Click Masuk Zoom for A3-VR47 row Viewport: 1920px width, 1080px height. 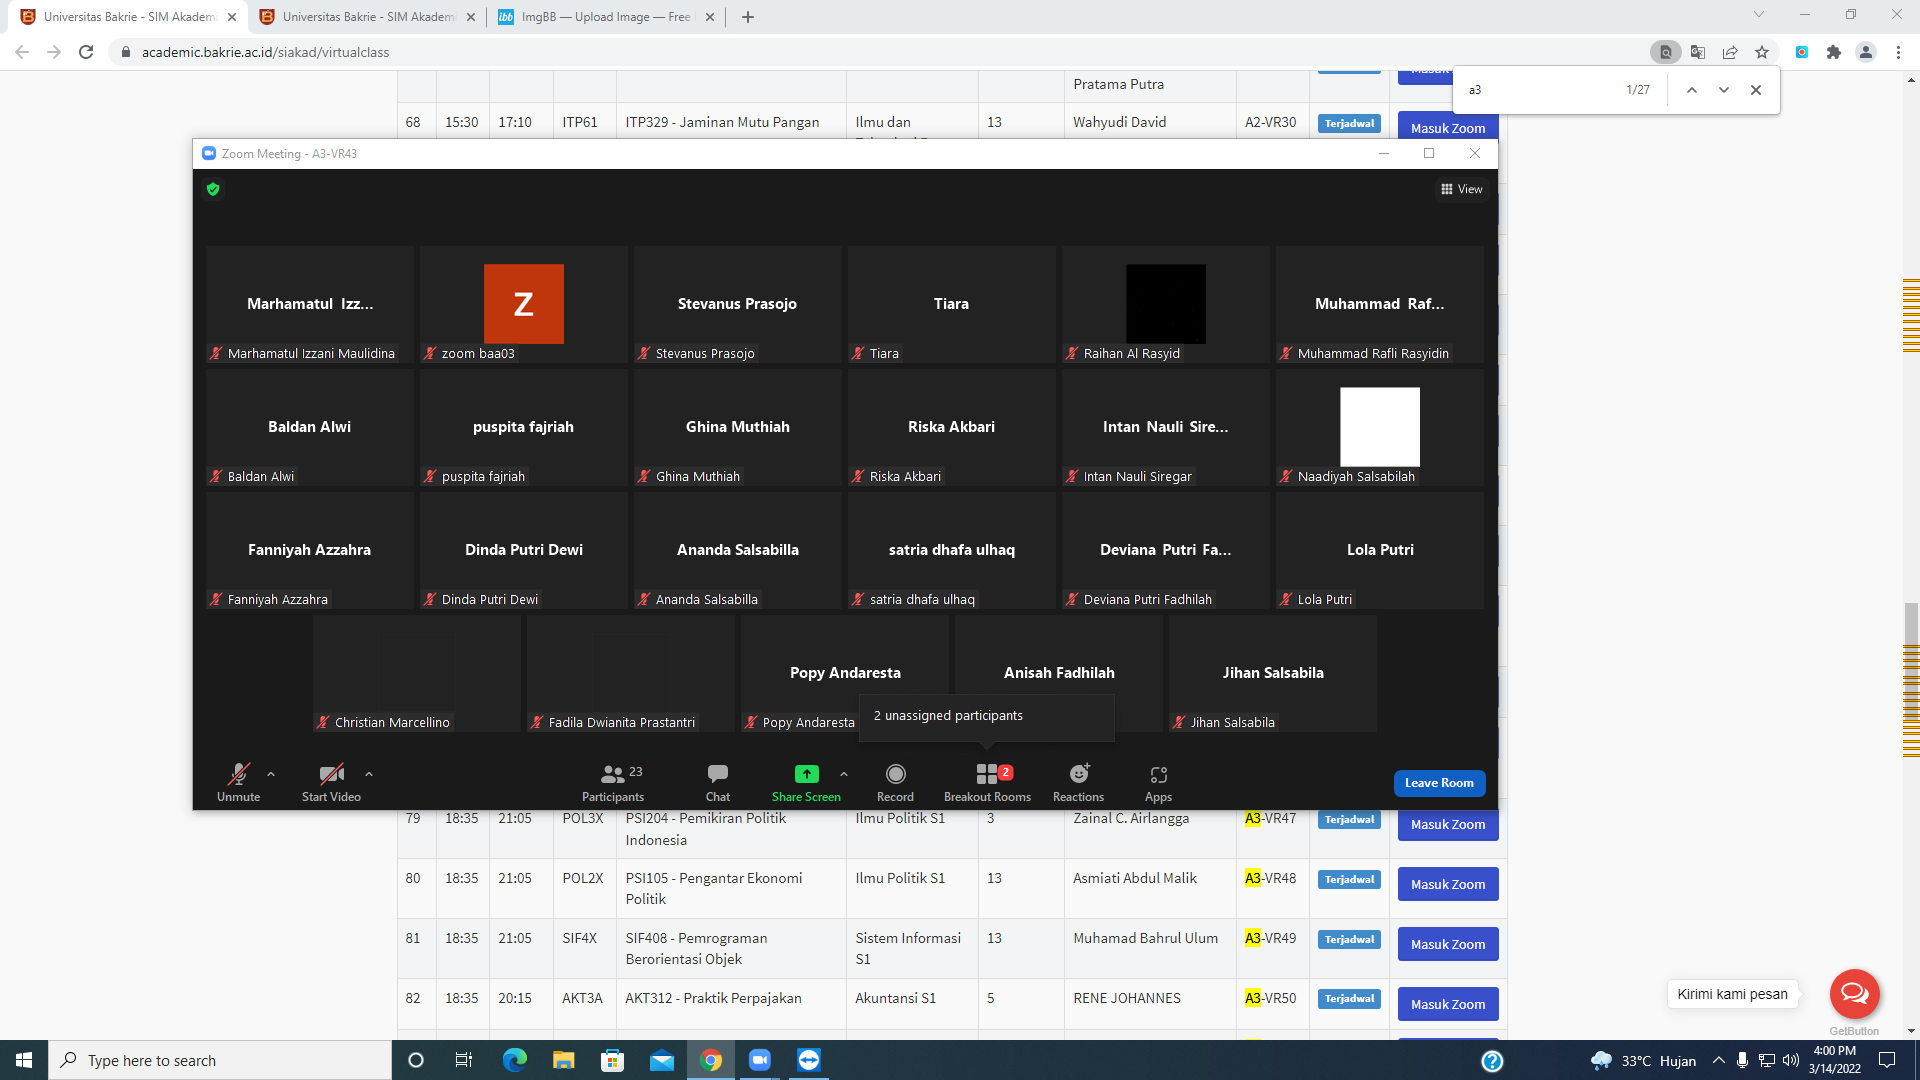click(1448, 825)
